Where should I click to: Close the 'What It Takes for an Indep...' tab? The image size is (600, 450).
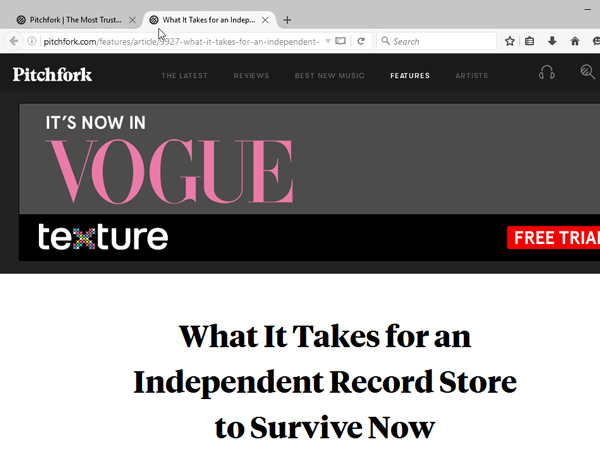pos(265,19)
